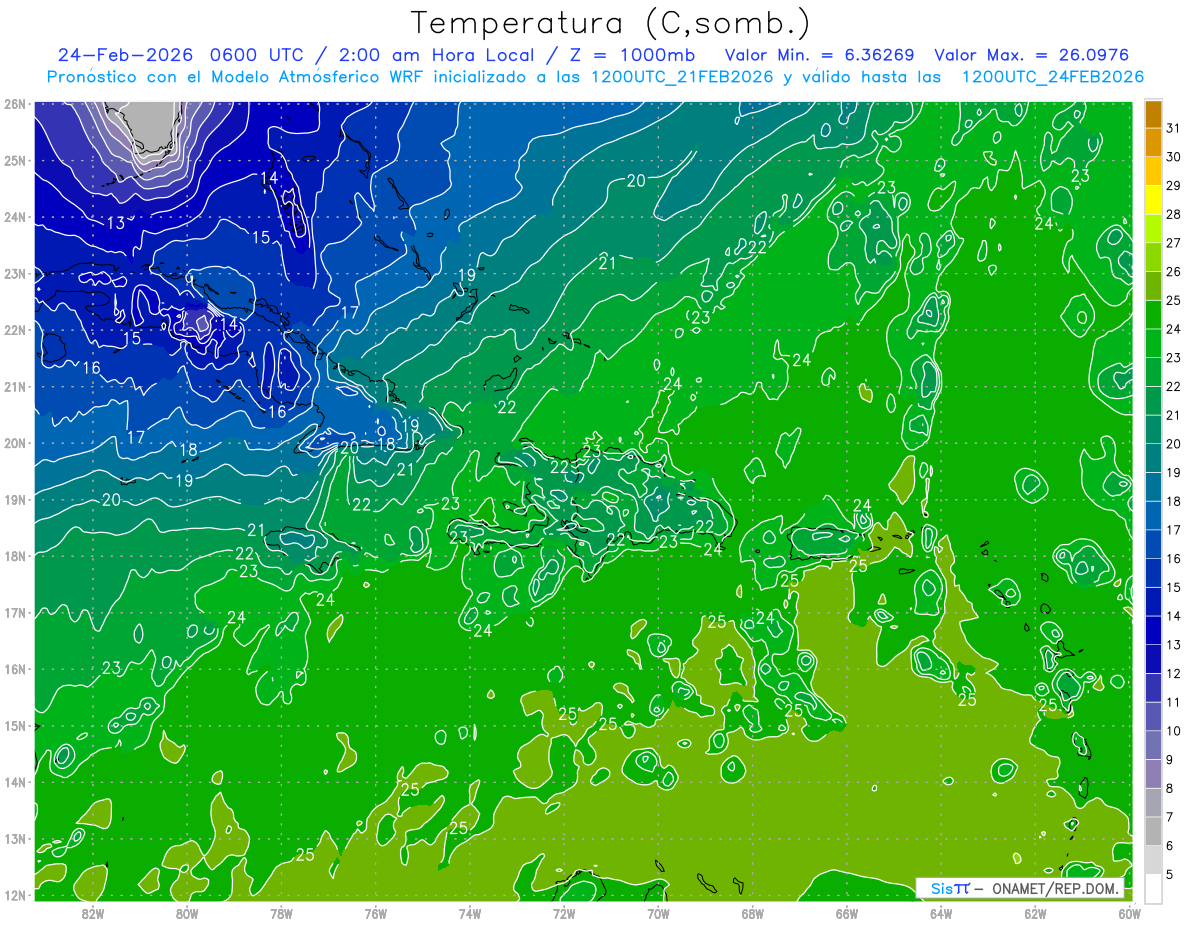Click the '27' color bar label
Image resolution: width=1200 pixels, height=927 pixels.
click(1174, 243)
